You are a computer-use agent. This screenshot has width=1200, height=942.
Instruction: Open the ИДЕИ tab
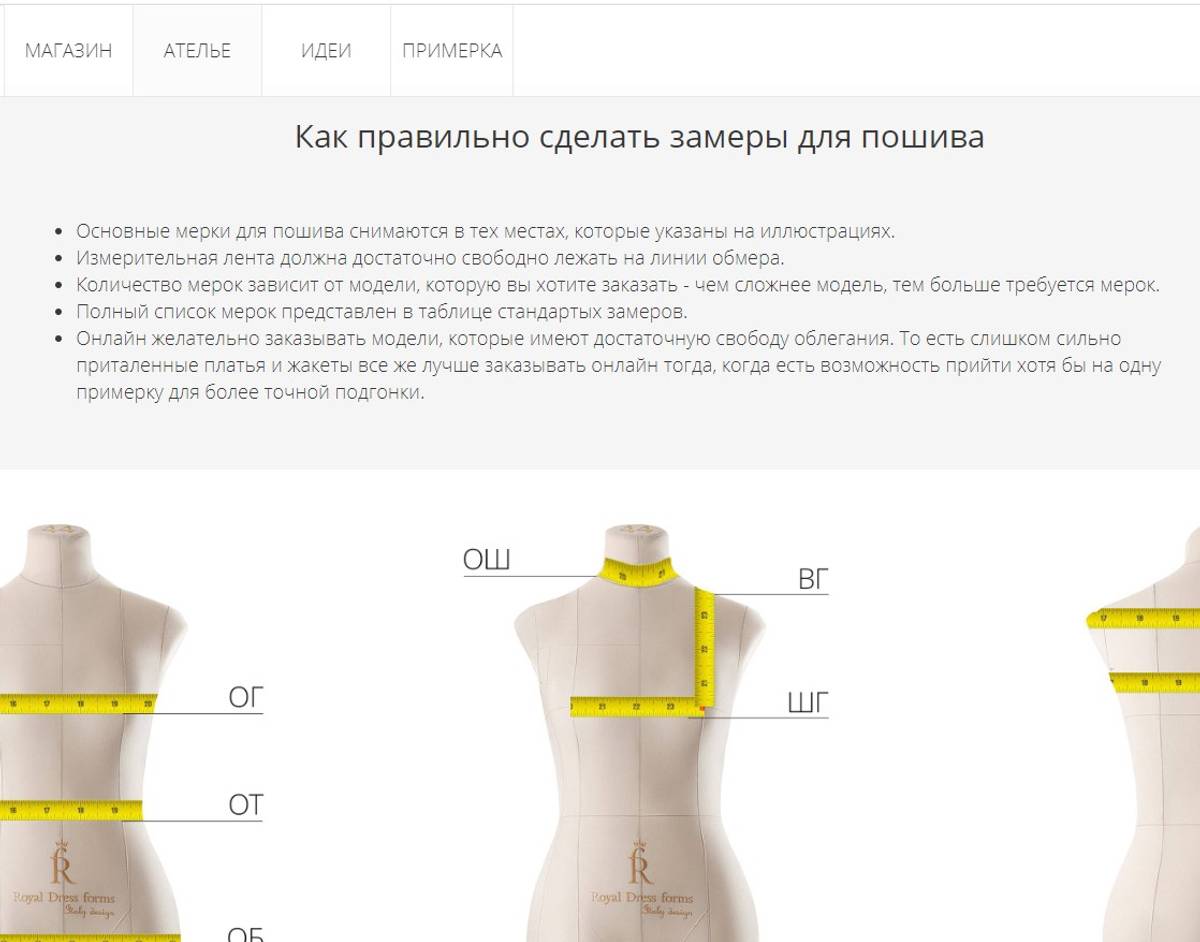[326, 50]
